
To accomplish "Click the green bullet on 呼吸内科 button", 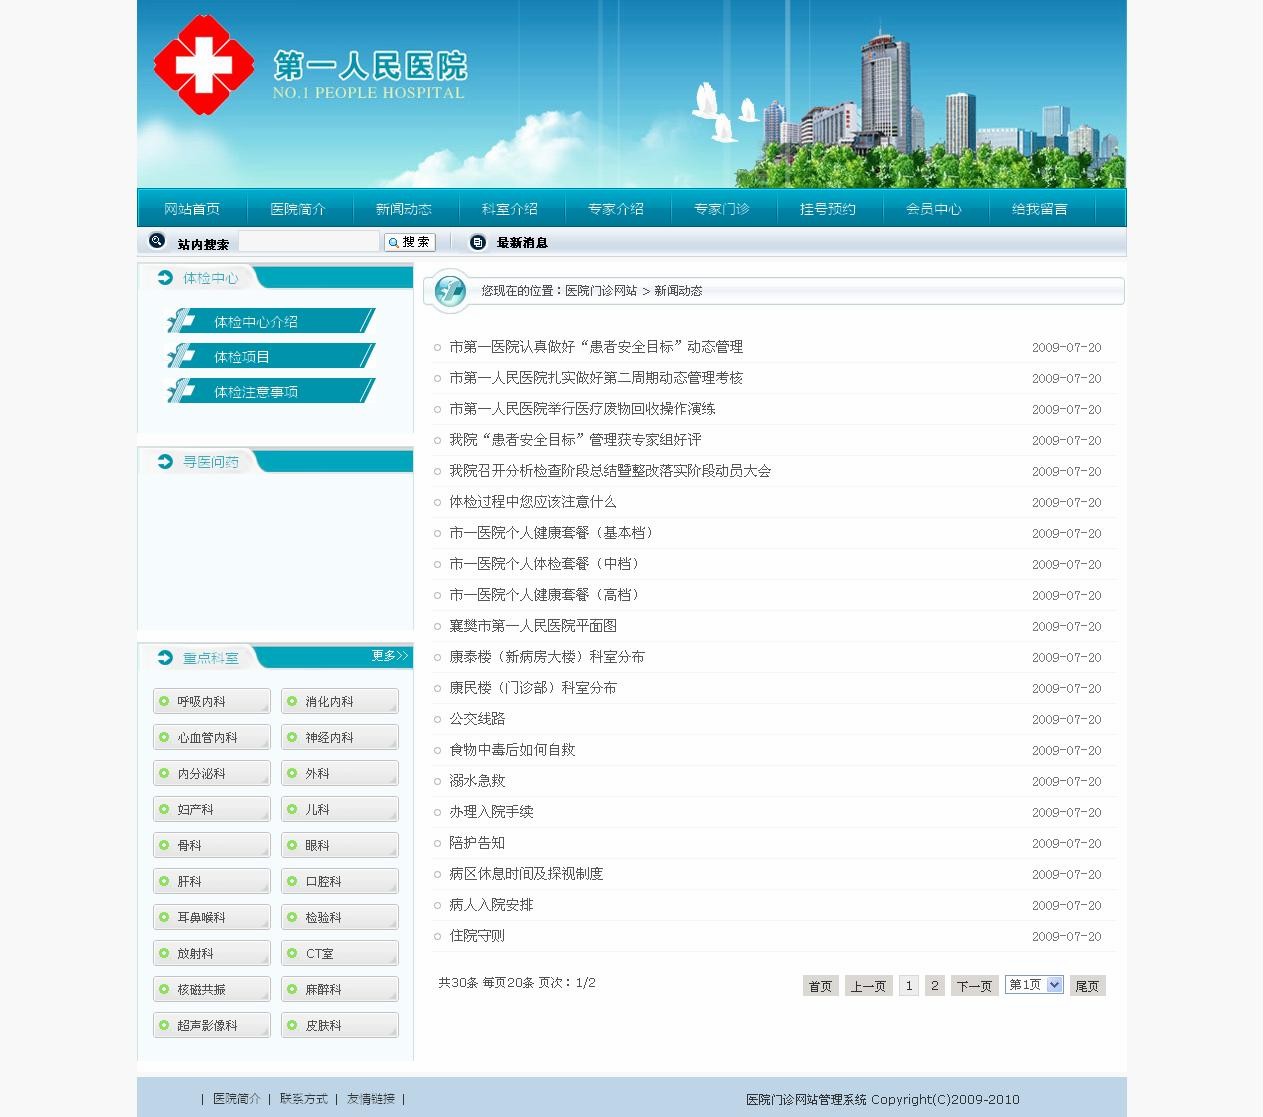I will click(x=164, y=701).
